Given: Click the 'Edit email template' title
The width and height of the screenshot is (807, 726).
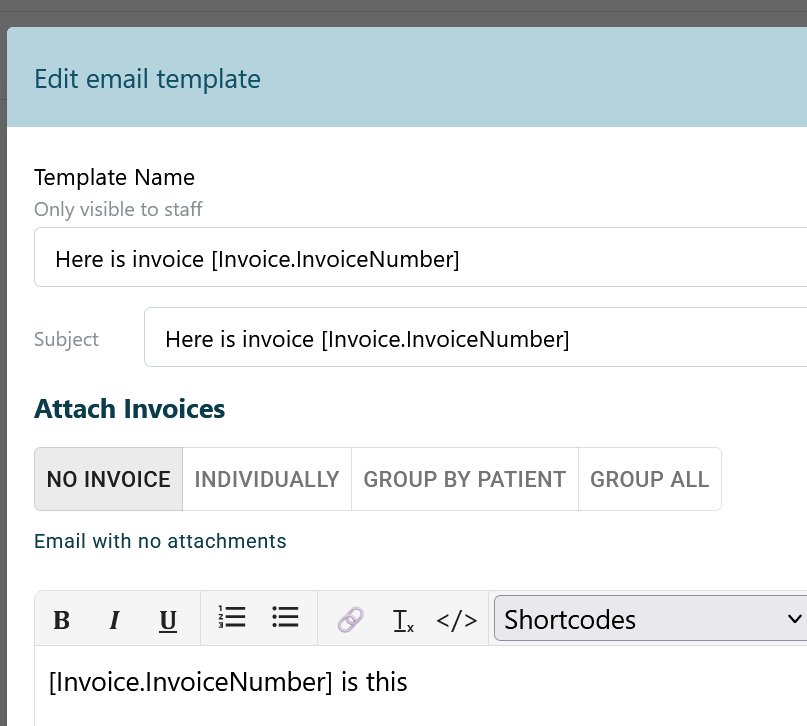Looking at the screenshot, I should (x=147, y=79).
